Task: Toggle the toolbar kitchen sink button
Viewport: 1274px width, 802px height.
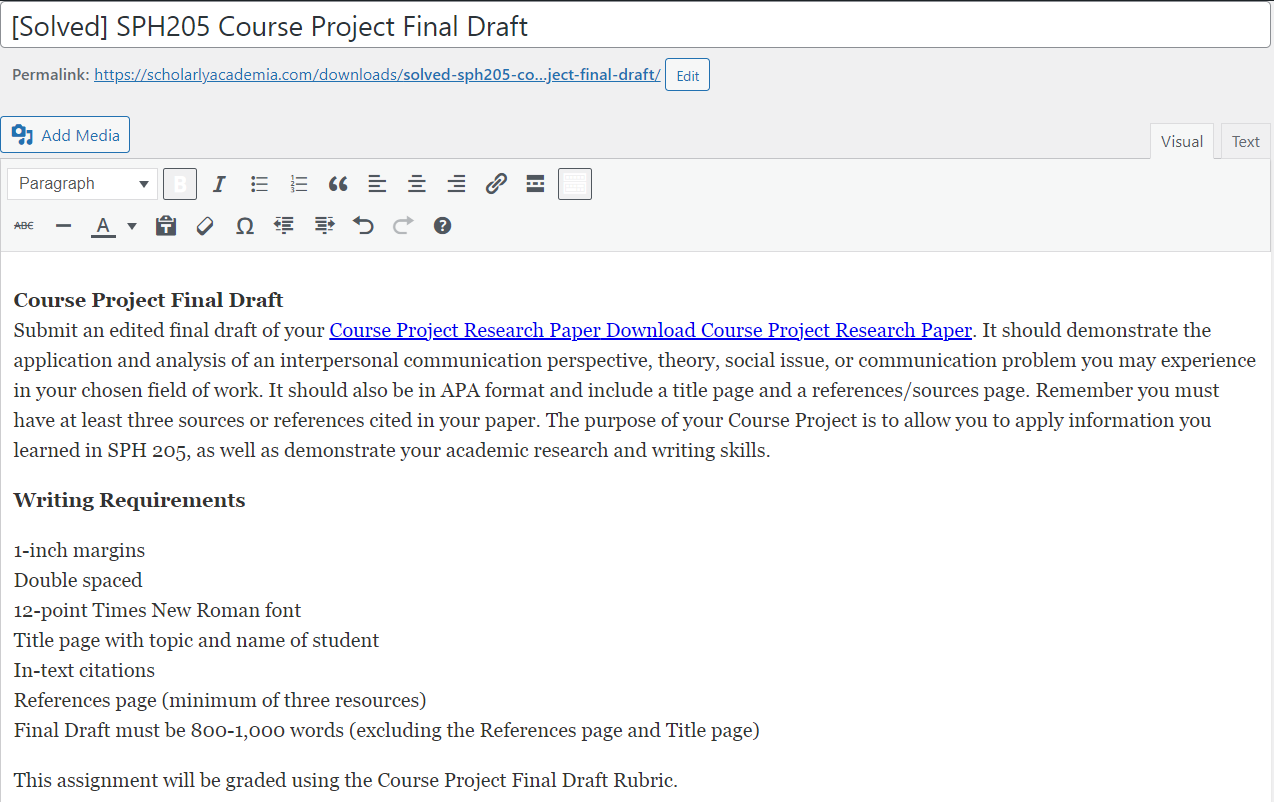Action: click(x=575, y=184)
